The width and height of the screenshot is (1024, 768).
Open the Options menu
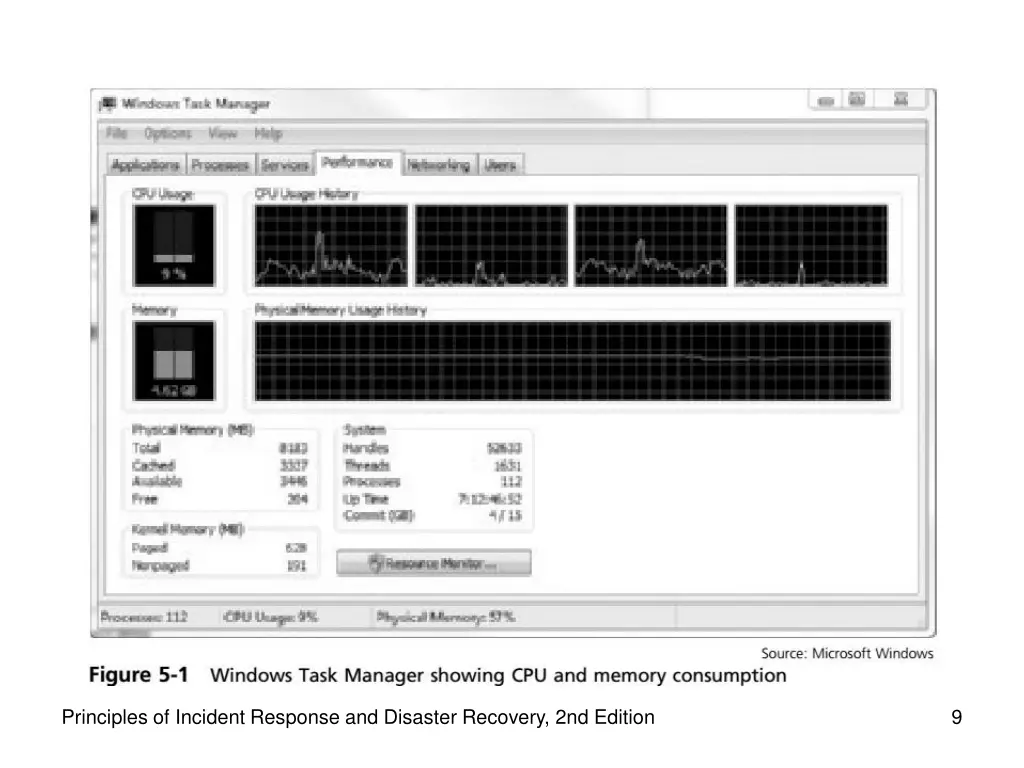click(168, 133)
